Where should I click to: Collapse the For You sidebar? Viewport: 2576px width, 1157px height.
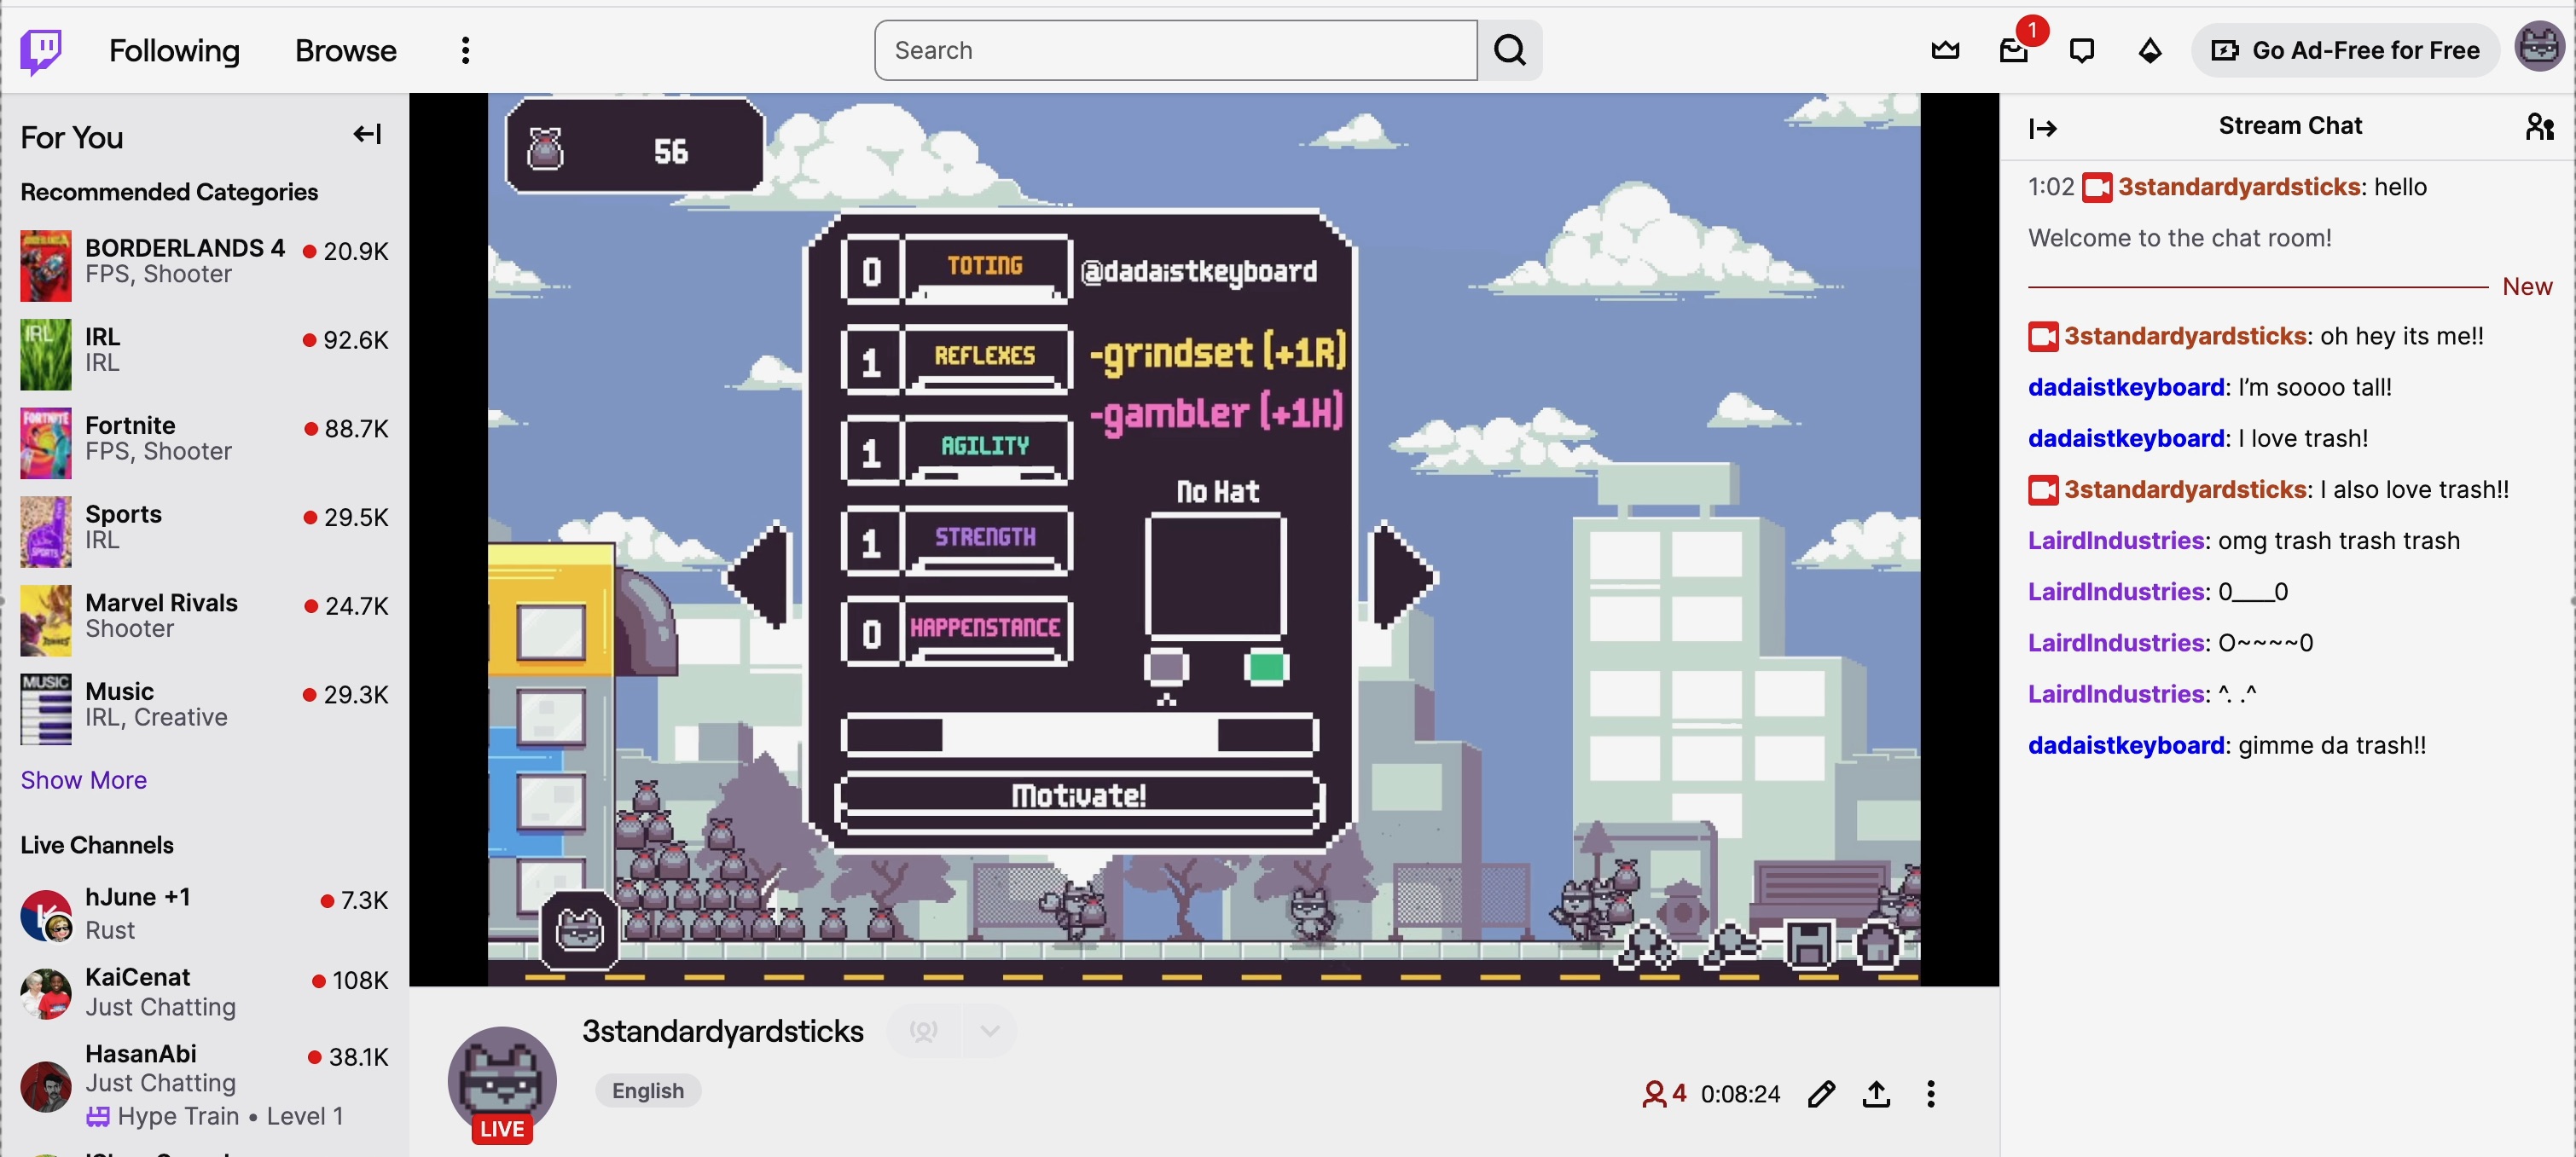[x=367, y=133]
